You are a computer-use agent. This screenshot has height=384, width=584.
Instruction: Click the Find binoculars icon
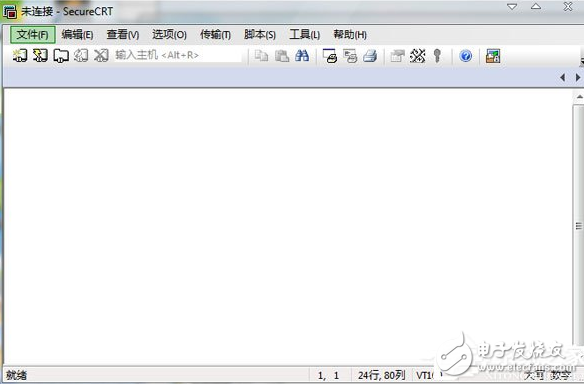coord(302,56)
